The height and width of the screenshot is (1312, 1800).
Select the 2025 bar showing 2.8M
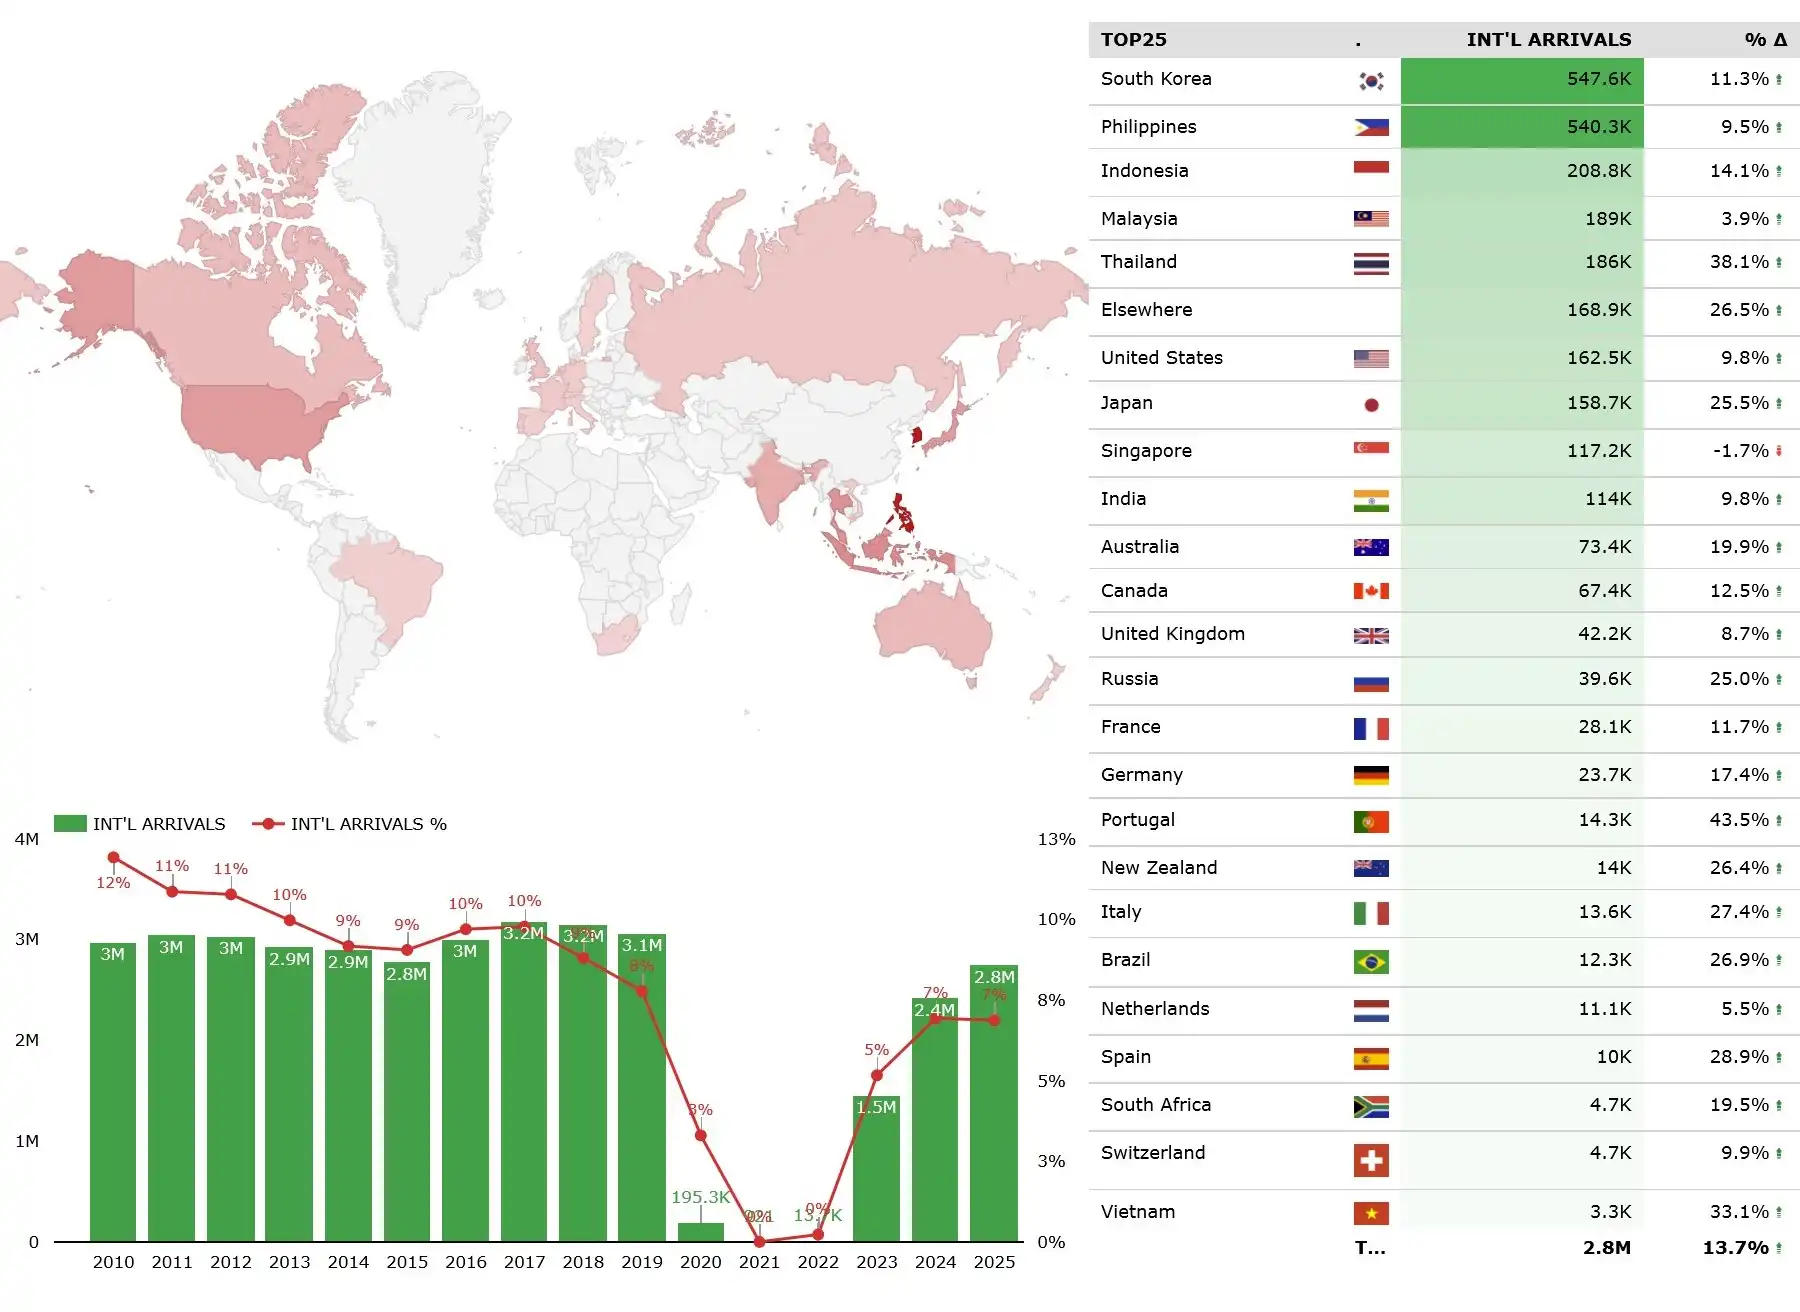click(994, 1103)
